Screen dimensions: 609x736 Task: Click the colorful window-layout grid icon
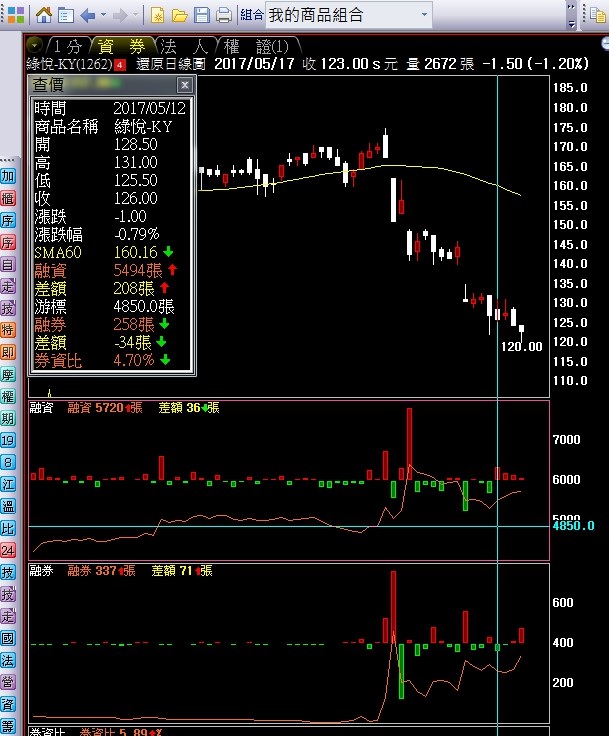point(15,15)
